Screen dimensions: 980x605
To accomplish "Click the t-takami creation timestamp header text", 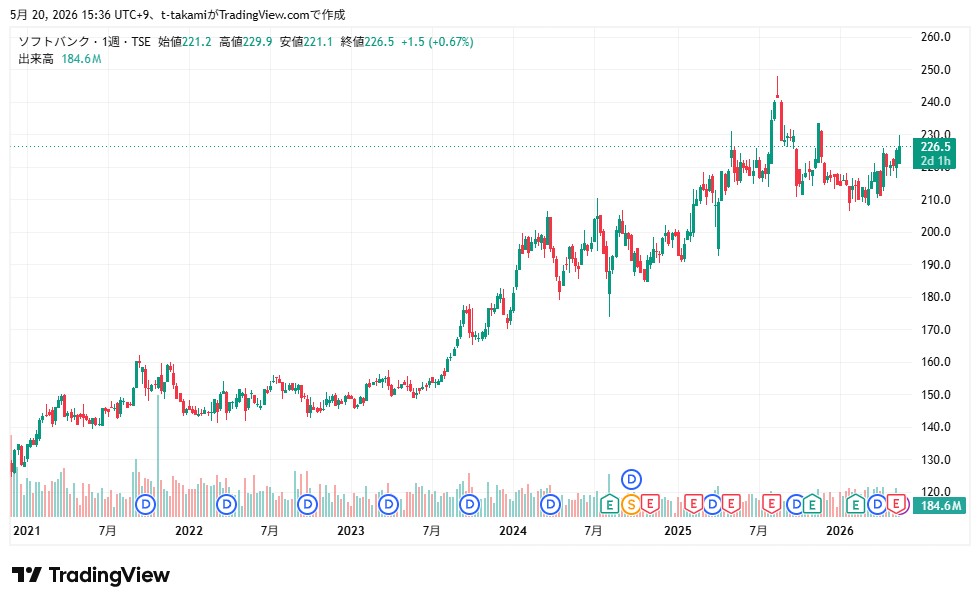I will tap(178, 14).
